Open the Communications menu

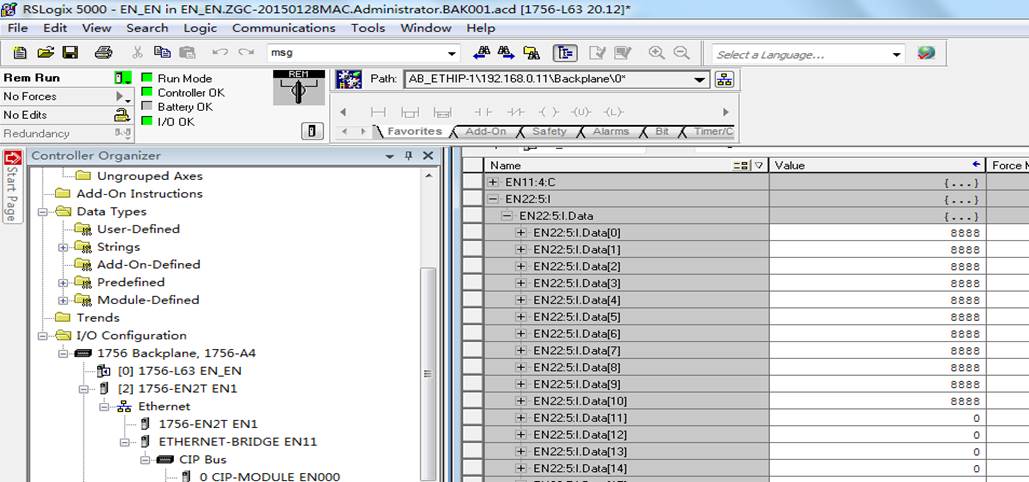point(284,28)
